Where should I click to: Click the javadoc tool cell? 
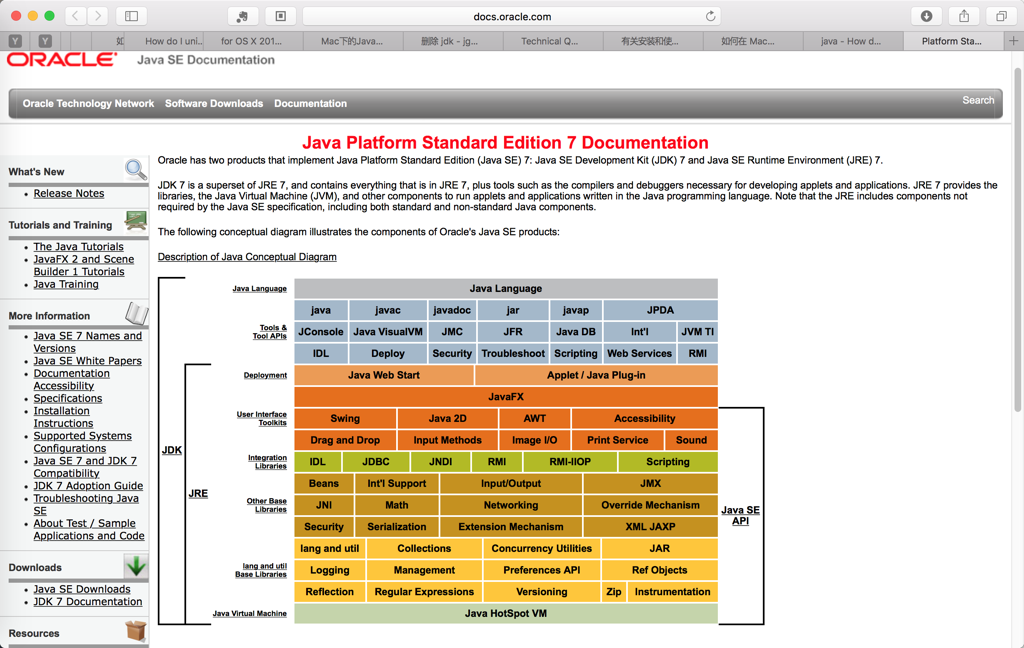[452, 310]
